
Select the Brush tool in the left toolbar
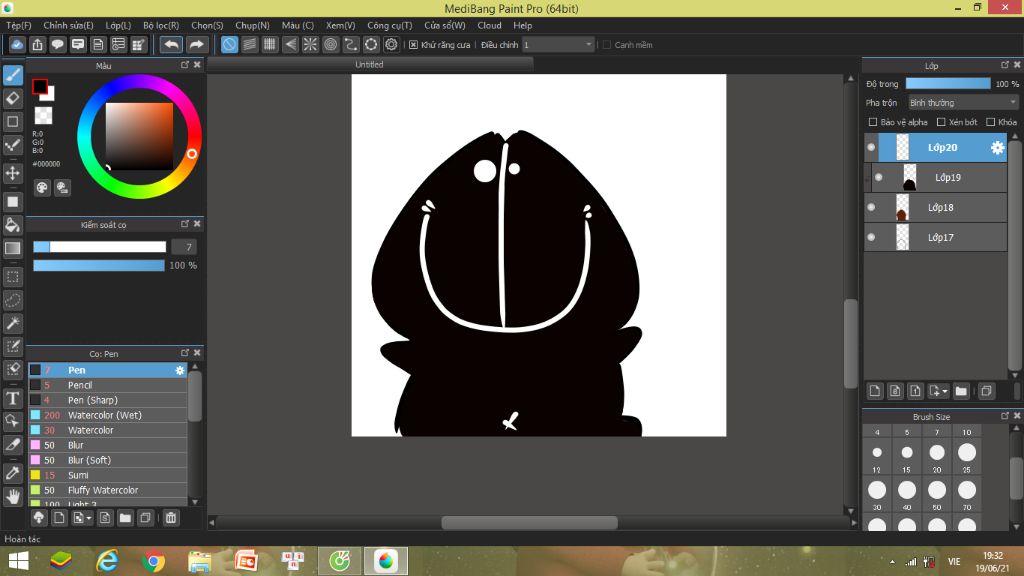click(13, 75)
